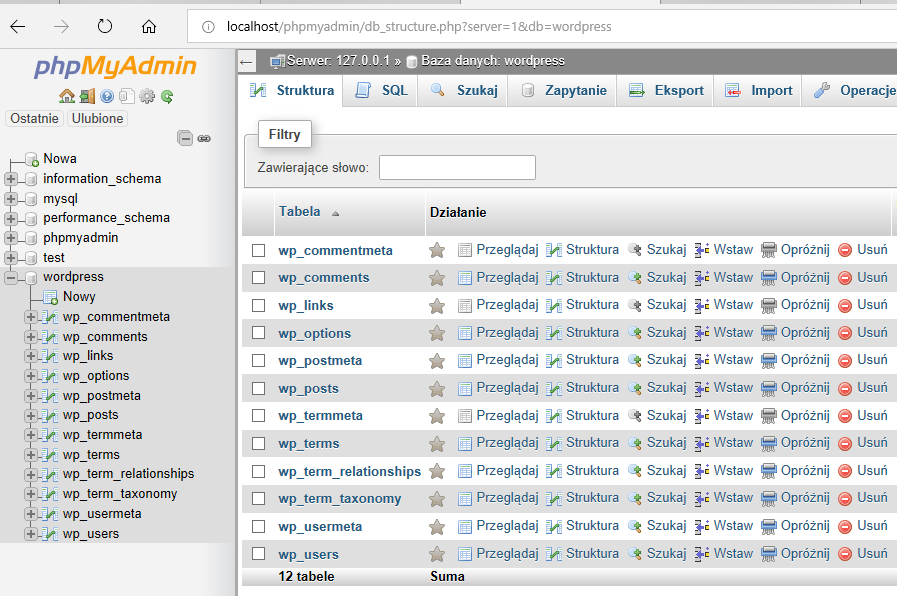897x596 pixels.
Task: Click Nowy under wordpress in tree
Action: [x=79, y=297]
